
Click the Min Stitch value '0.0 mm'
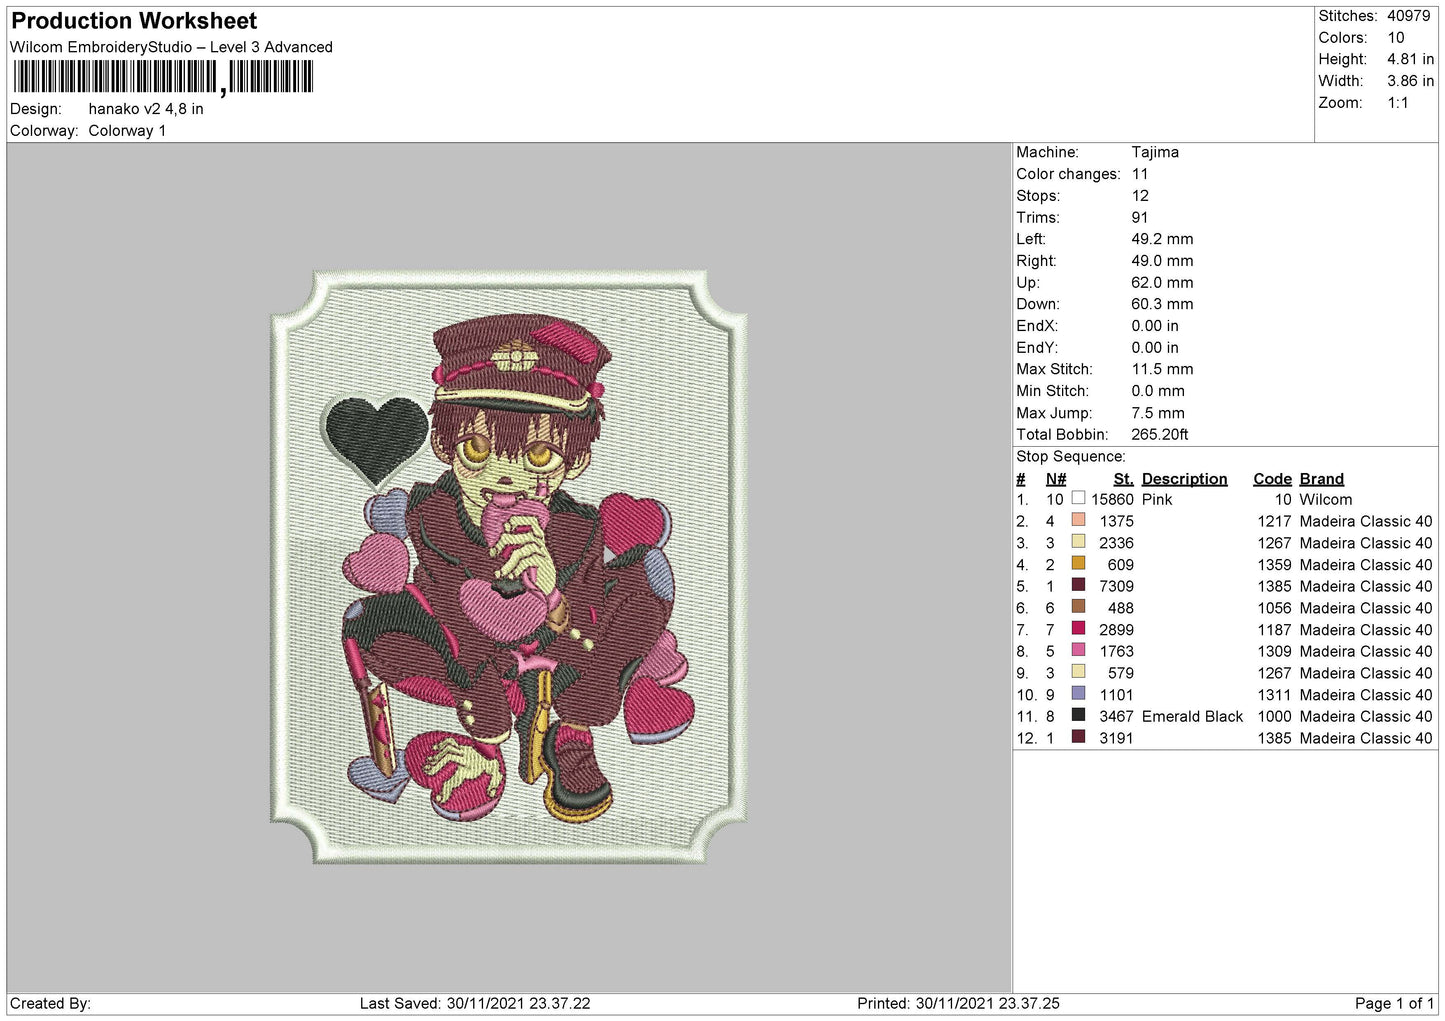point(1158,391)
